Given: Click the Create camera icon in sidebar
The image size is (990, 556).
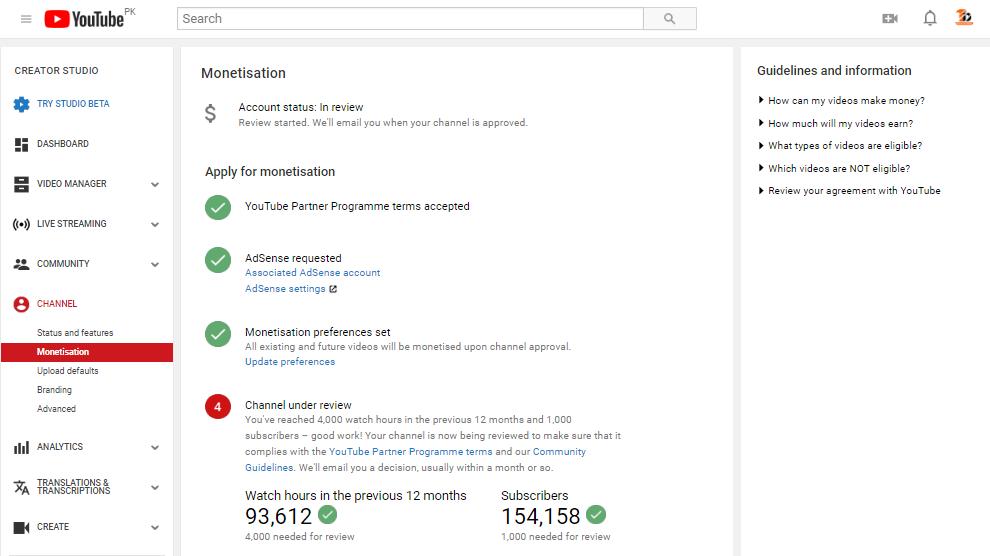Looking at the screenshot, I should 21,527.
